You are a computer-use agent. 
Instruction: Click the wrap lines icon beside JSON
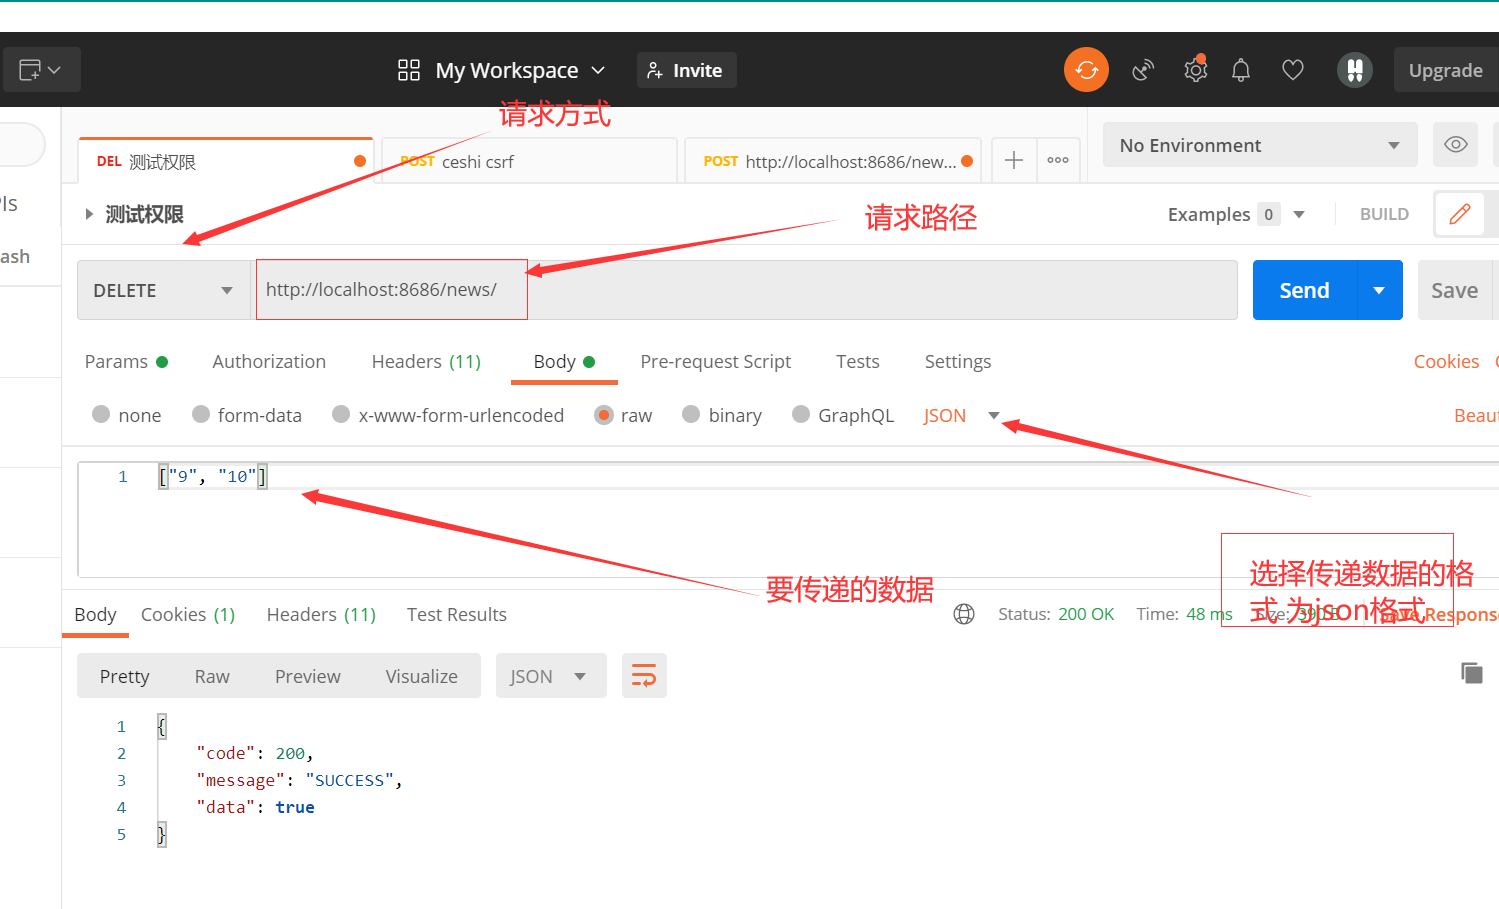pos(644,675)
